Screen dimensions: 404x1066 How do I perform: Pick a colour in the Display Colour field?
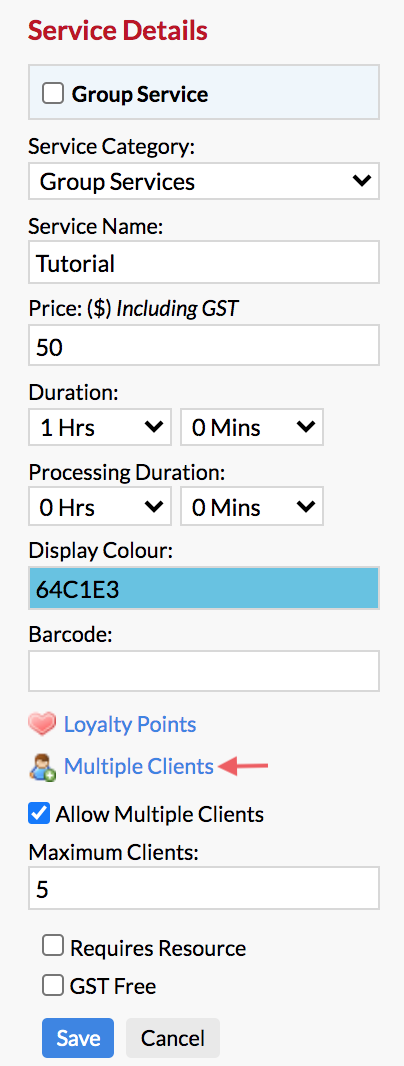click(203, 589)
